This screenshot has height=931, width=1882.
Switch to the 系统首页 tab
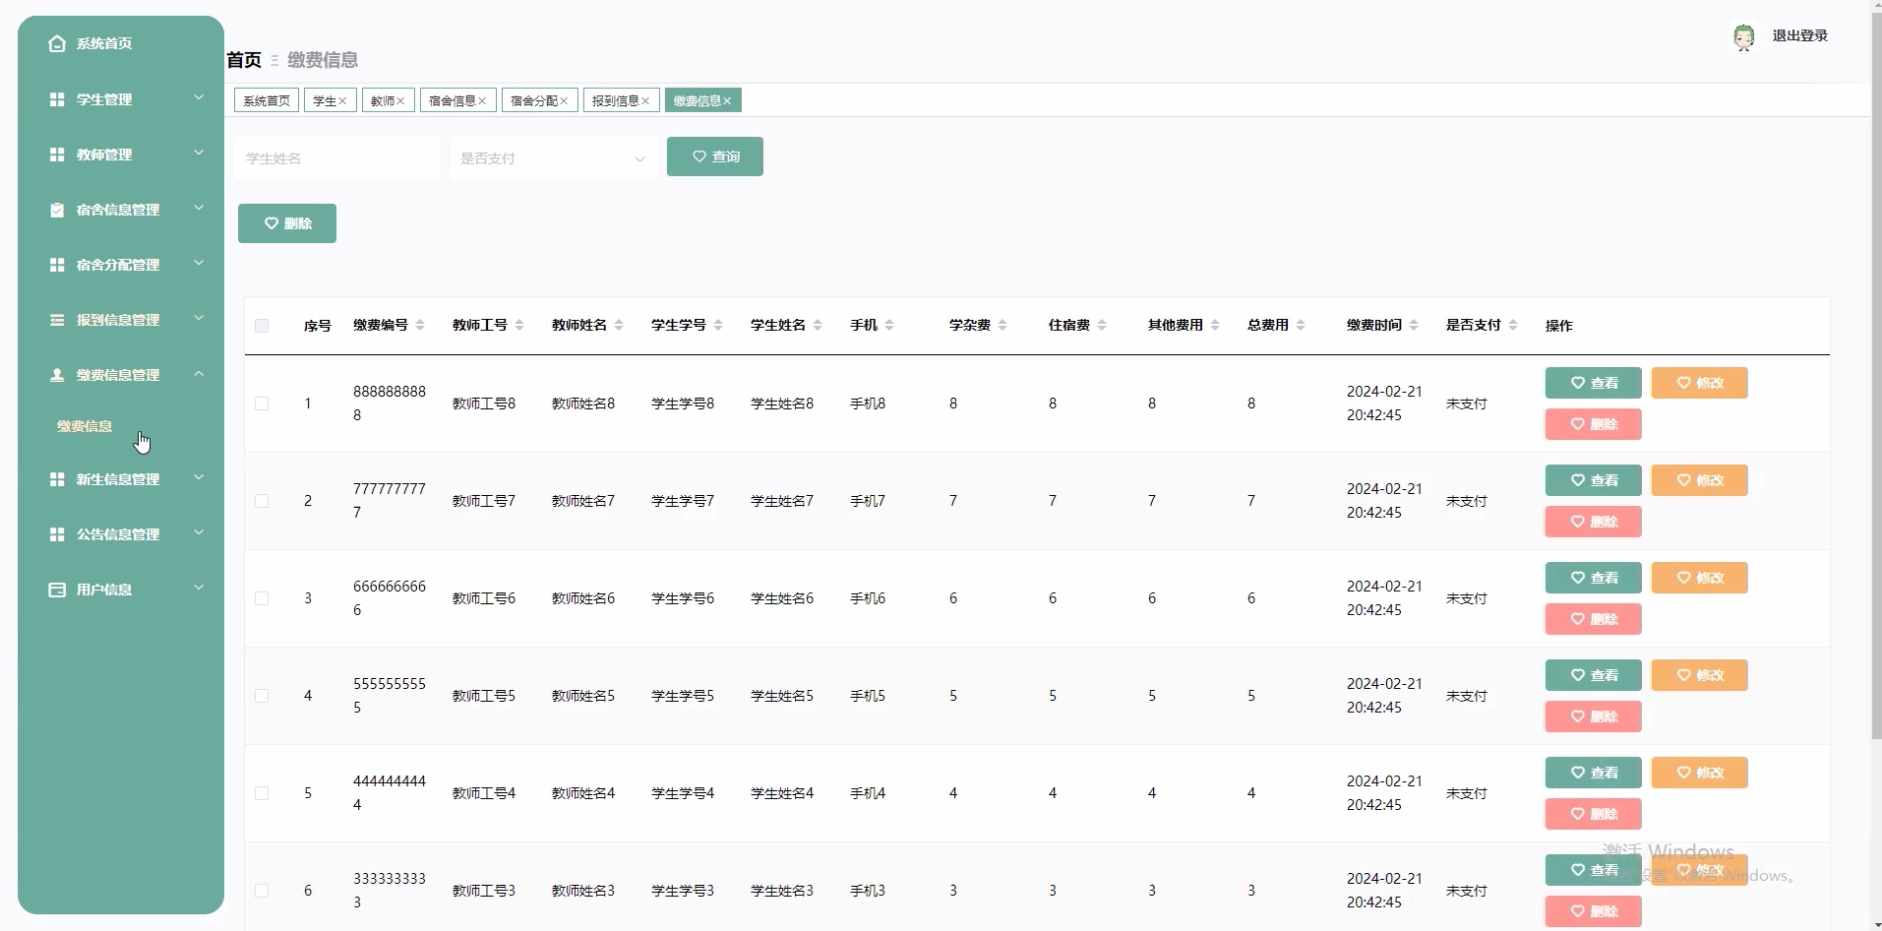coord(266,101)
